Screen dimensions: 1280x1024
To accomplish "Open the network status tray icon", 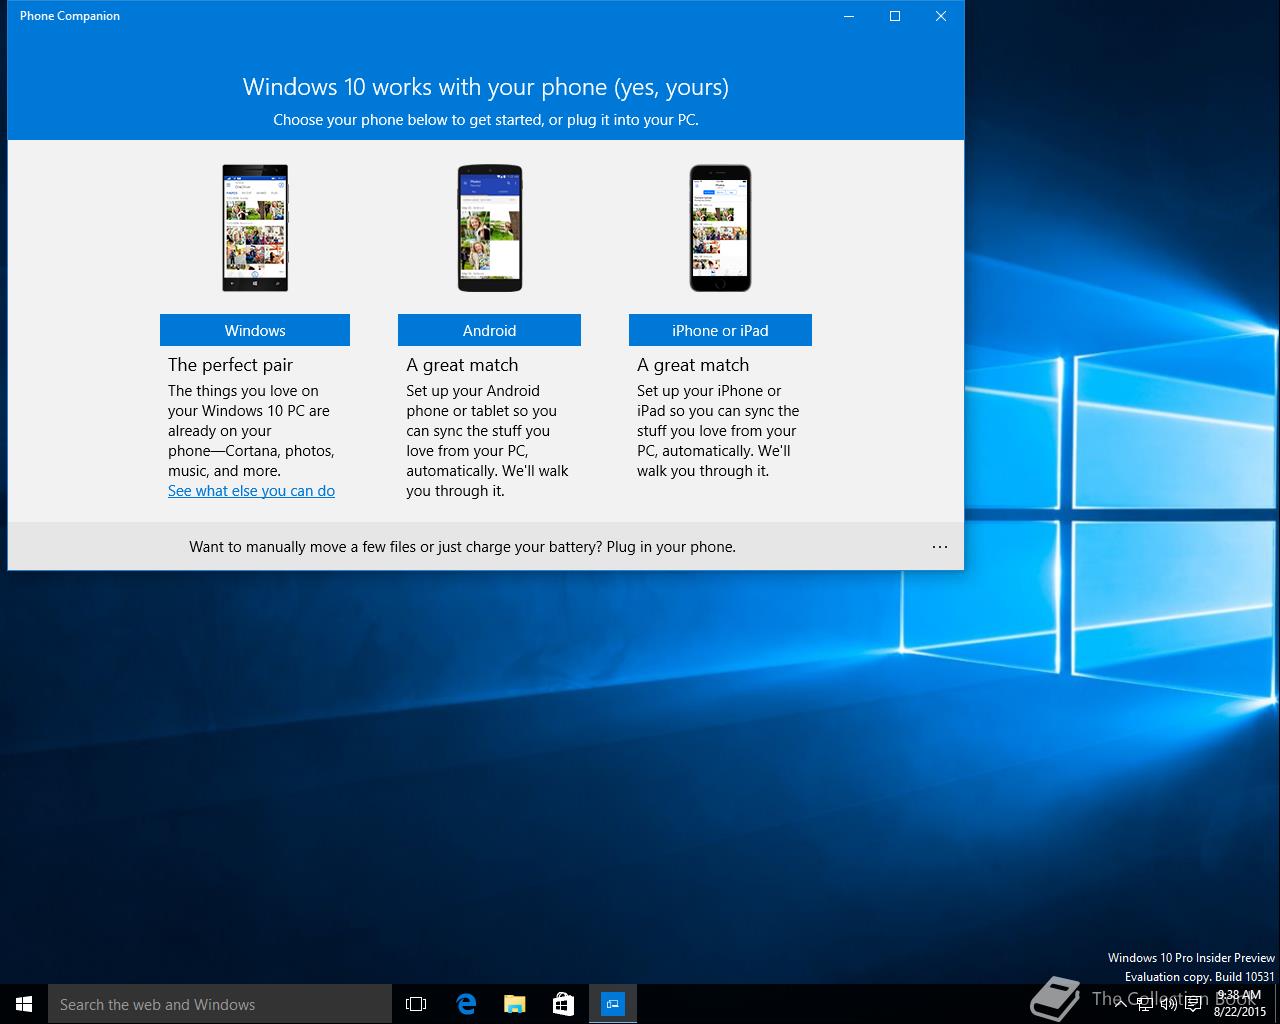I will pos(1145,1004).
